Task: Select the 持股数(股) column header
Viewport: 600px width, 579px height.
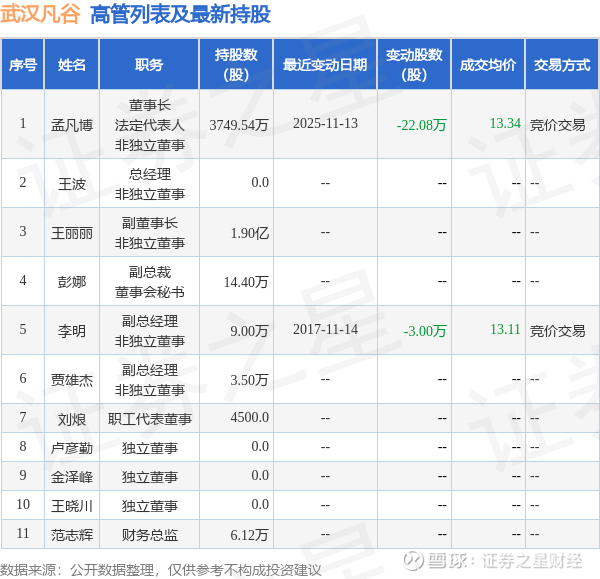Action: click(236, 64)
